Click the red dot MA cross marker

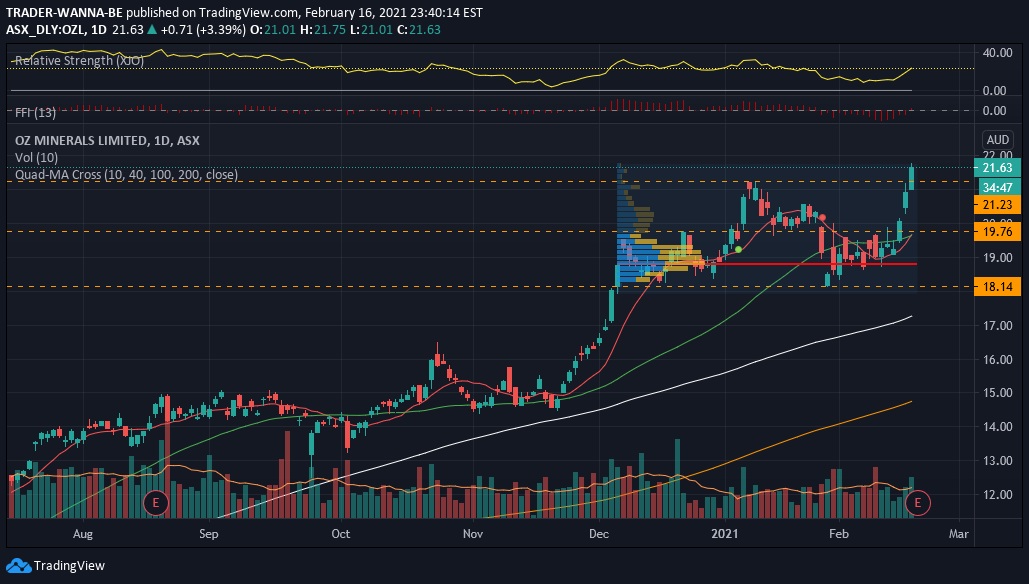click(822, 217)
